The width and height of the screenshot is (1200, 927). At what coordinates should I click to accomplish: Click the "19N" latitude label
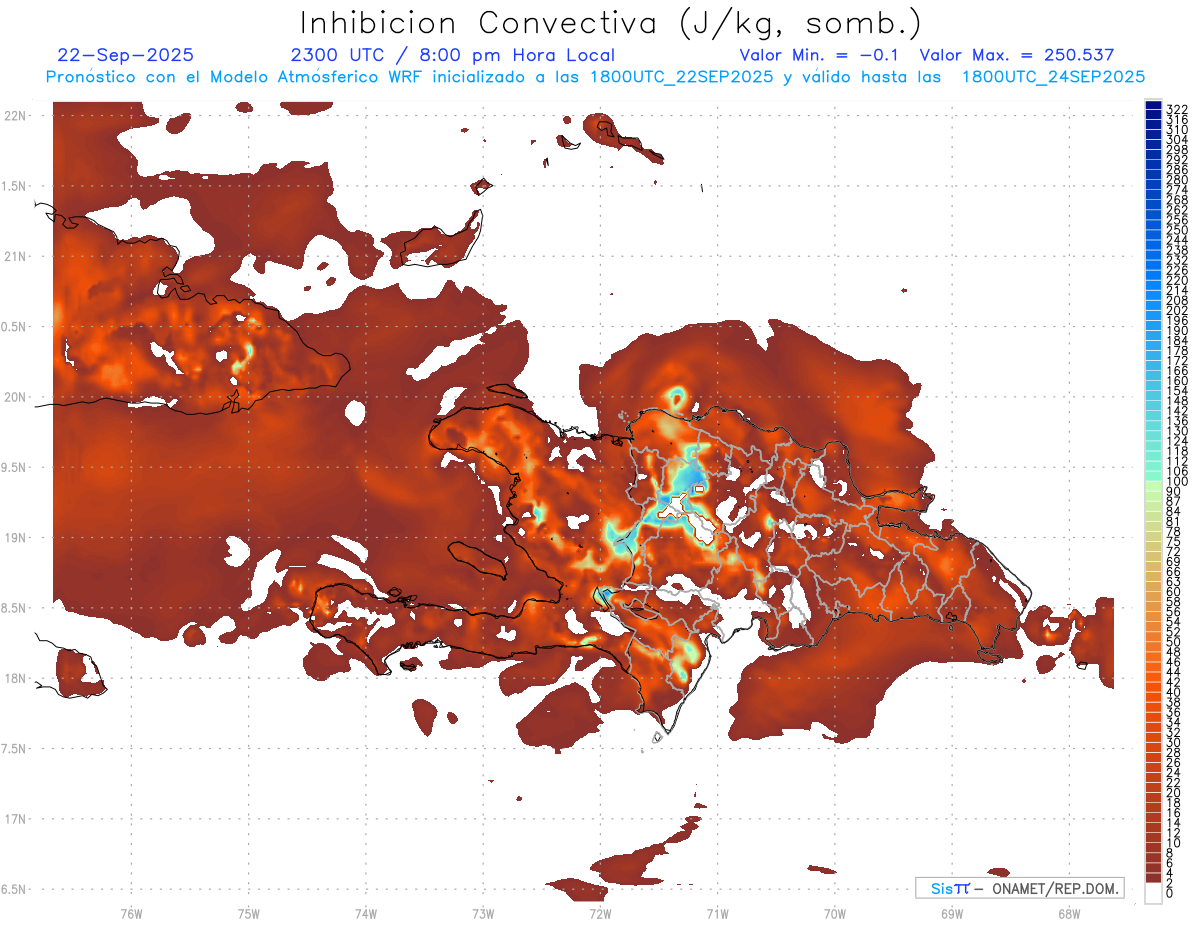click(16, 537)
